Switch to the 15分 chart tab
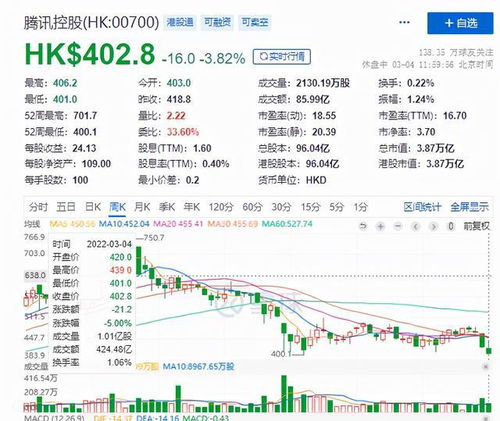500x421 pixels. pos(310,207)
